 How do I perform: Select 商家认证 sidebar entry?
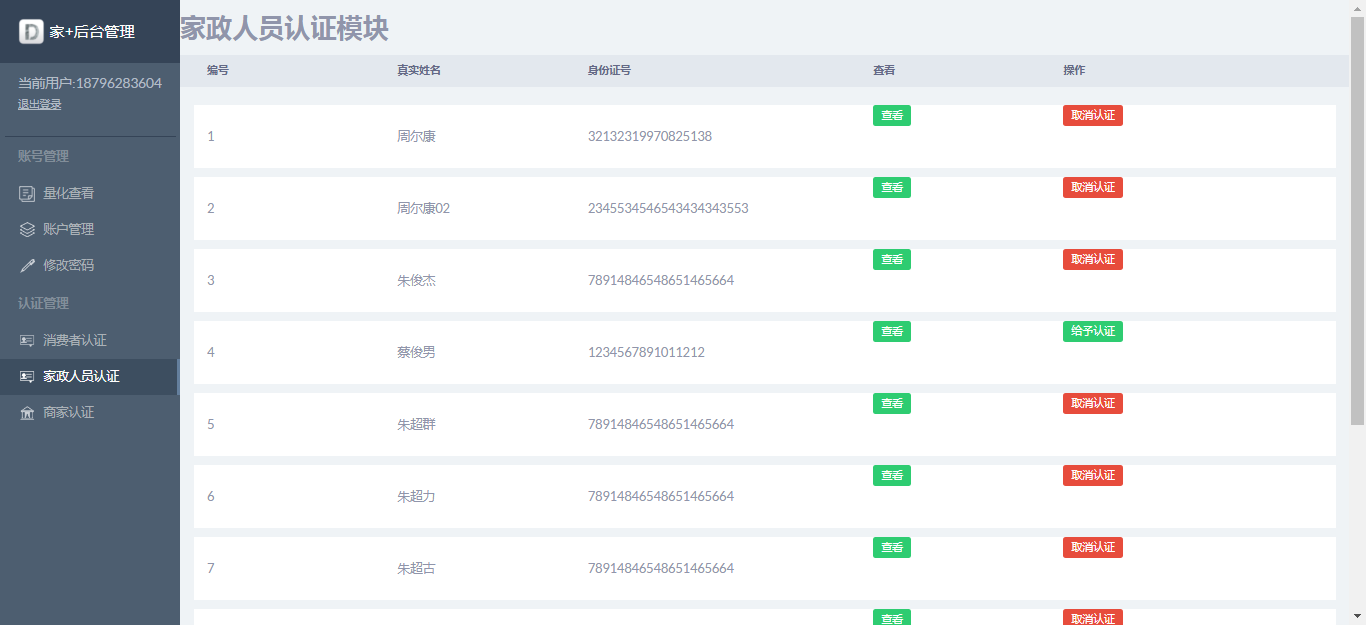[x=68, y=412]
